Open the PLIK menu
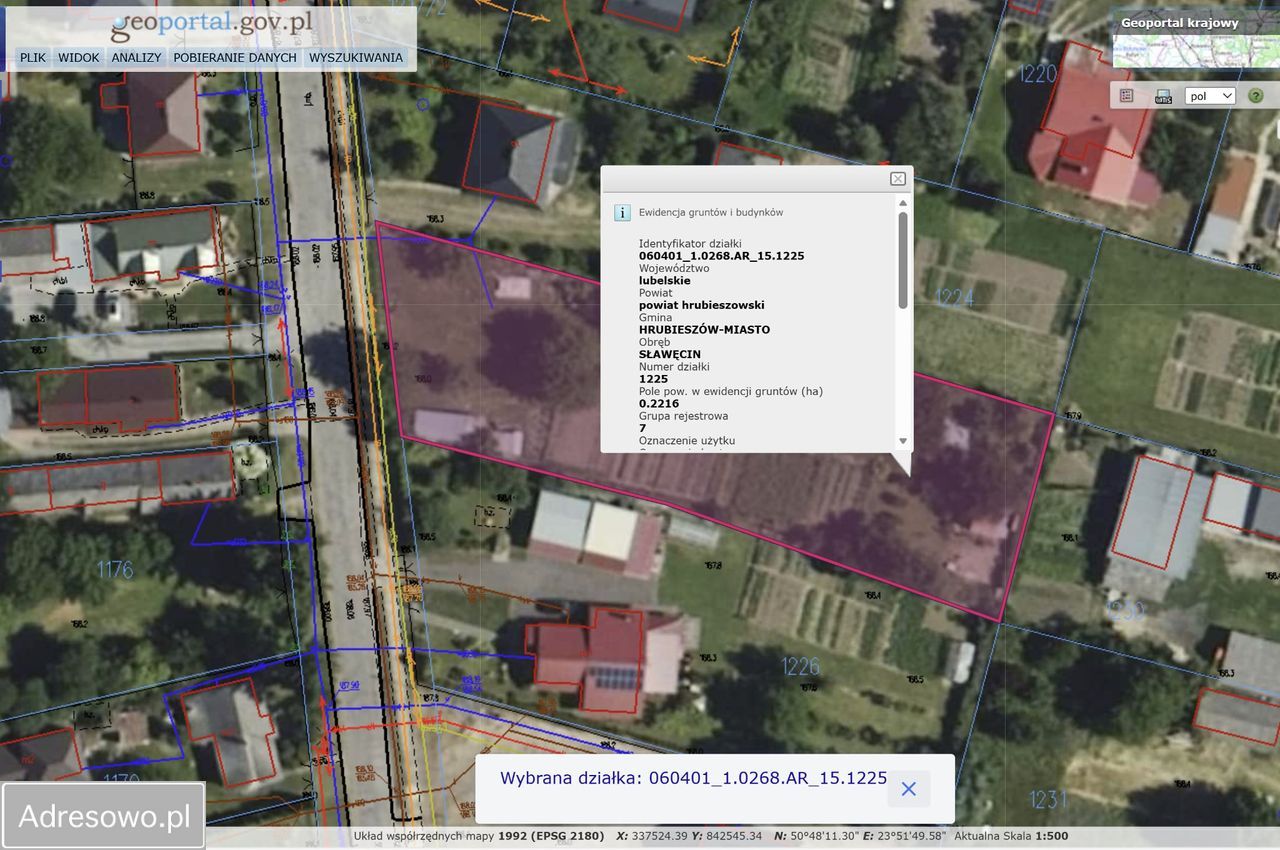This screenshot has height=850, width=1280. [x=33, y=58]
